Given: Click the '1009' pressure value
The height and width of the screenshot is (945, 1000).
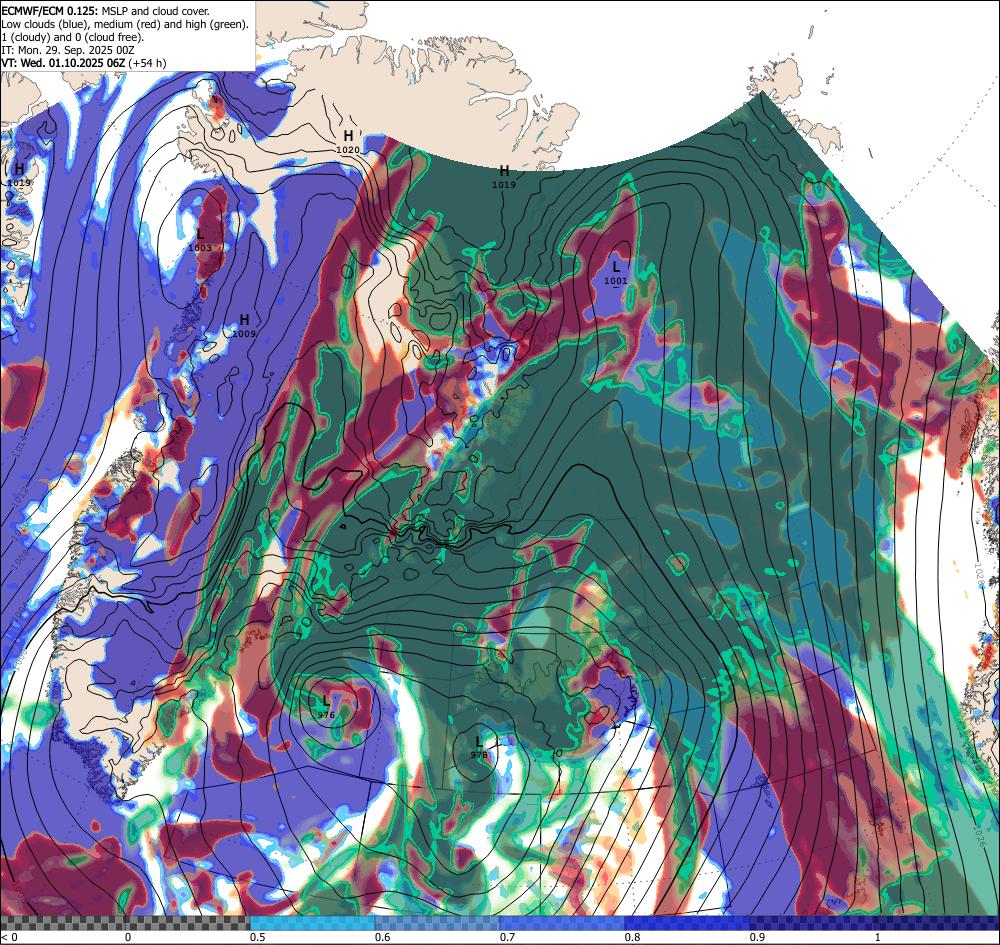Looking at the screenshot, I should coord(244,333).
